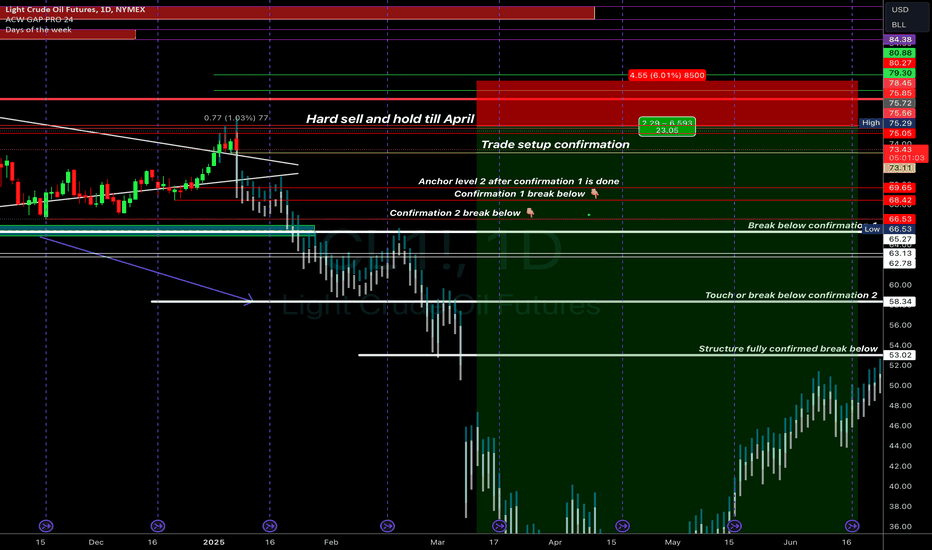Select the Confirmation 1 break below text
Image resolution: width=932 pixels, height=550 pixels.
pyautogui.click(x=519, y=194)
